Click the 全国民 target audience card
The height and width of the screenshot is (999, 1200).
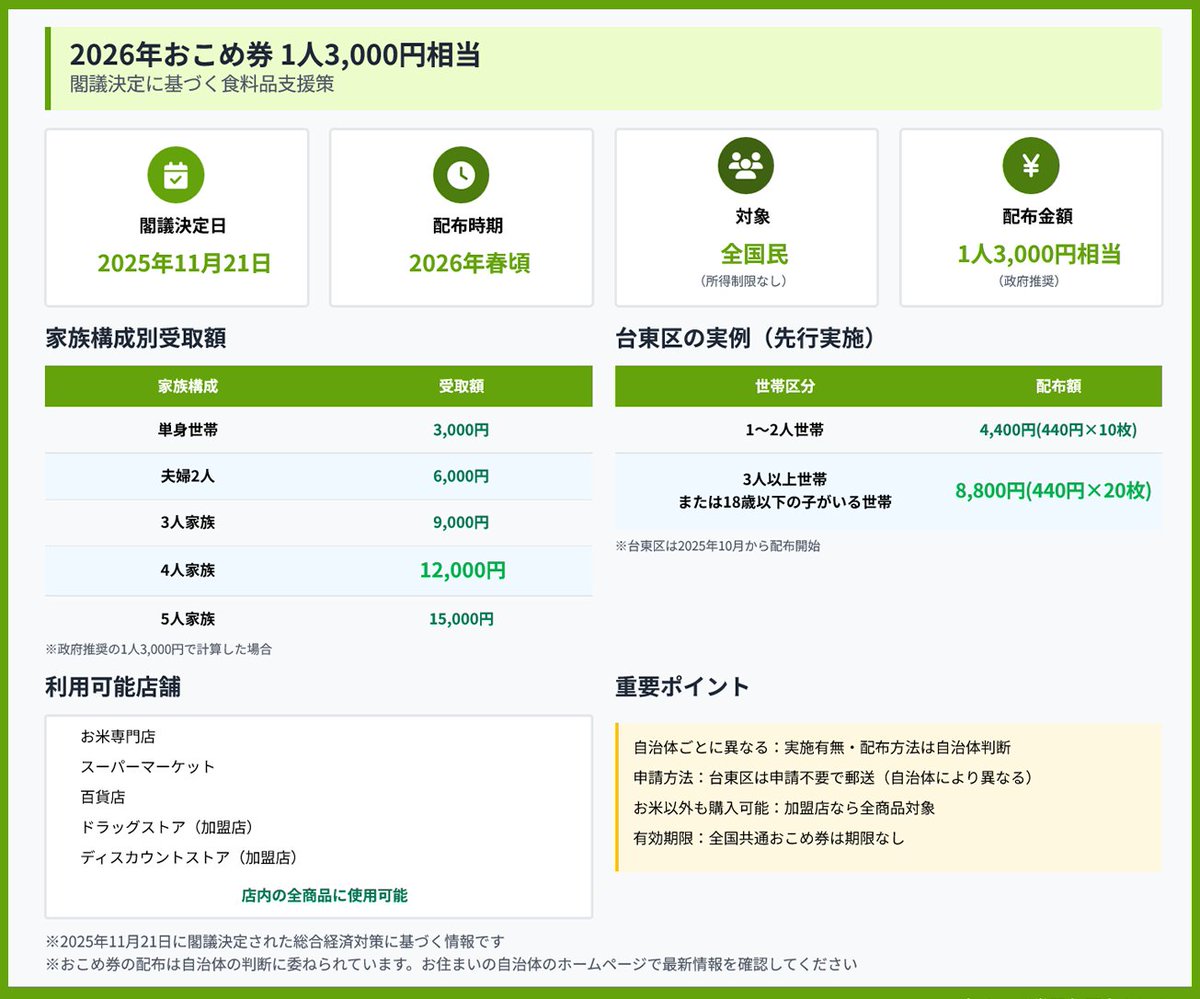[748, 215]
